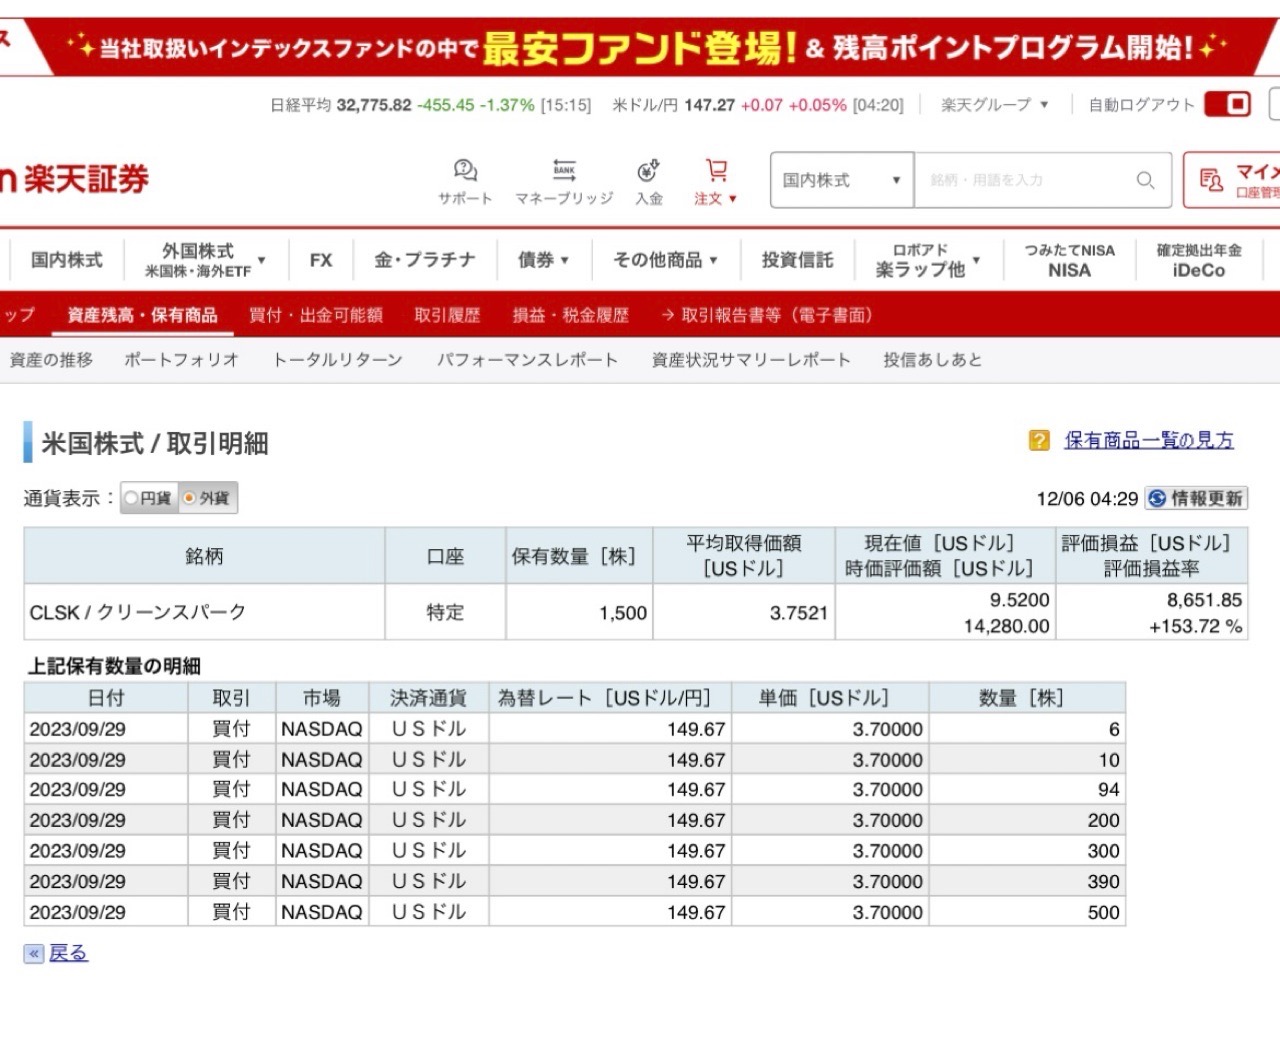Click the average price 3.7521

799,613
